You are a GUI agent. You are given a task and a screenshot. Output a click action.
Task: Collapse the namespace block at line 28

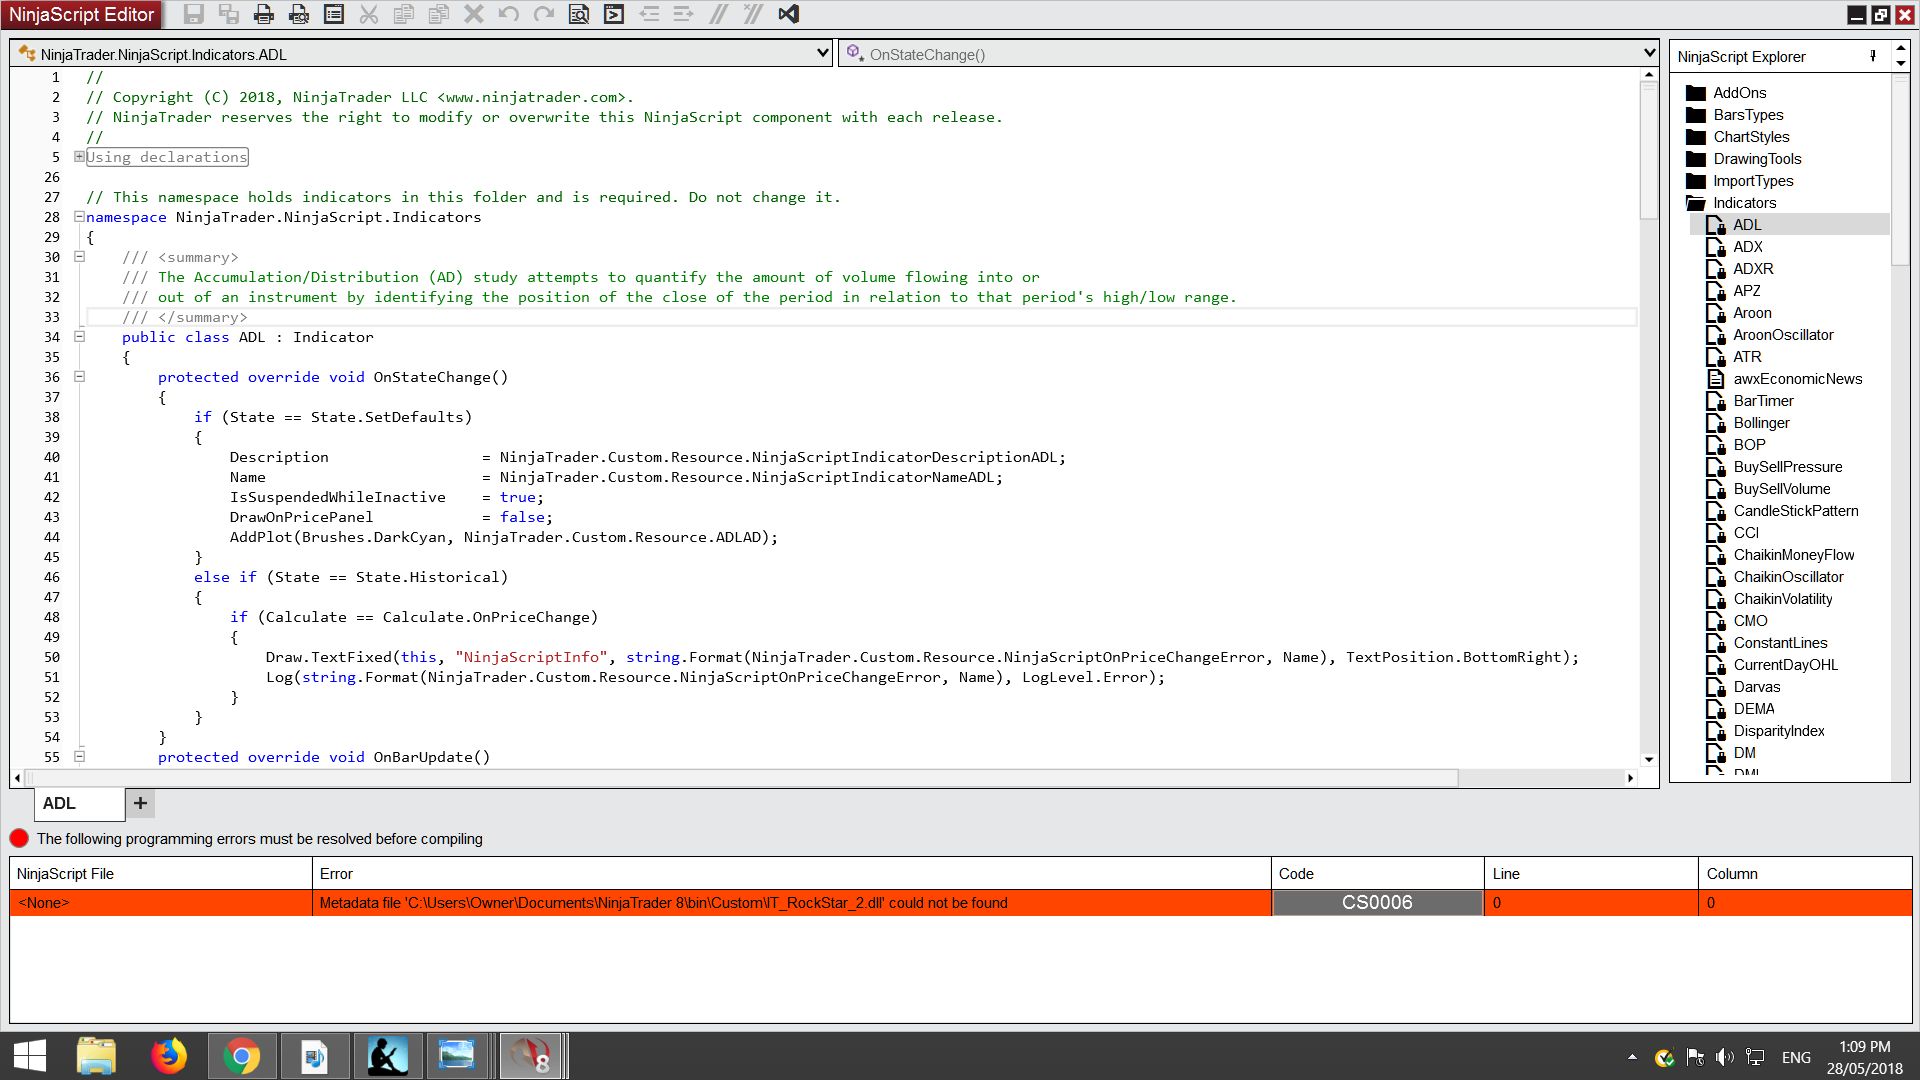(79, 217)
